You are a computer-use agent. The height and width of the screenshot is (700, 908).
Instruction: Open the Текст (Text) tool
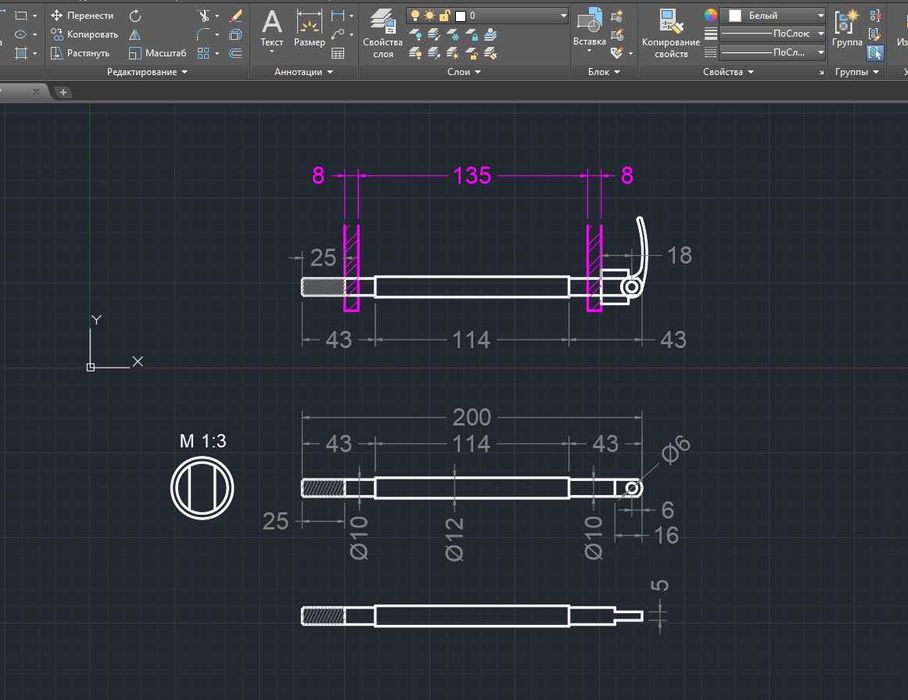point(272,30)
